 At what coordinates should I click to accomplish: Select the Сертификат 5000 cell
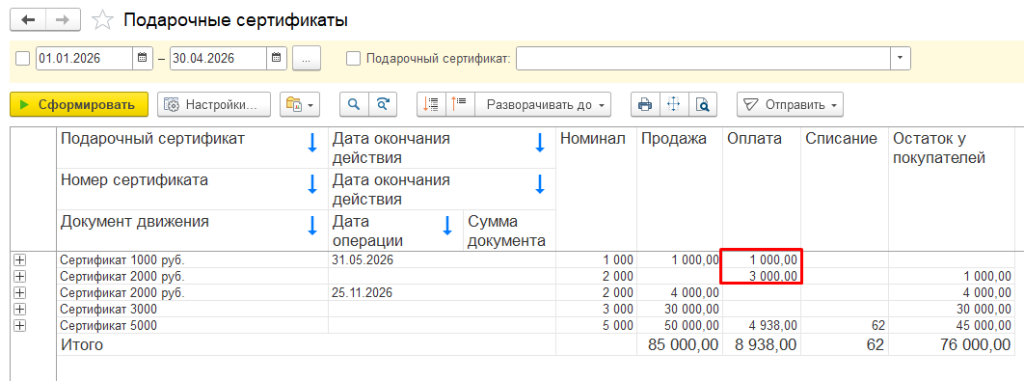[x=193, y=325]
